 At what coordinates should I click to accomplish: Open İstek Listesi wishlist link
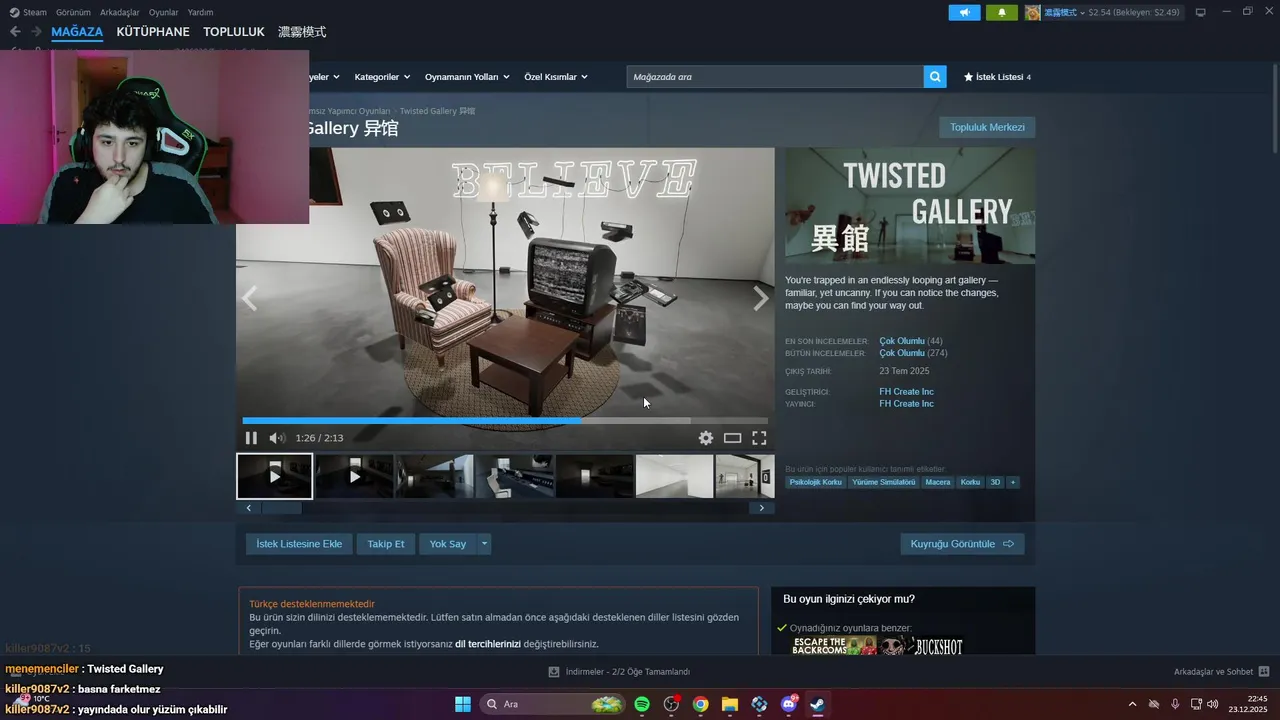(x=997, y=77)
